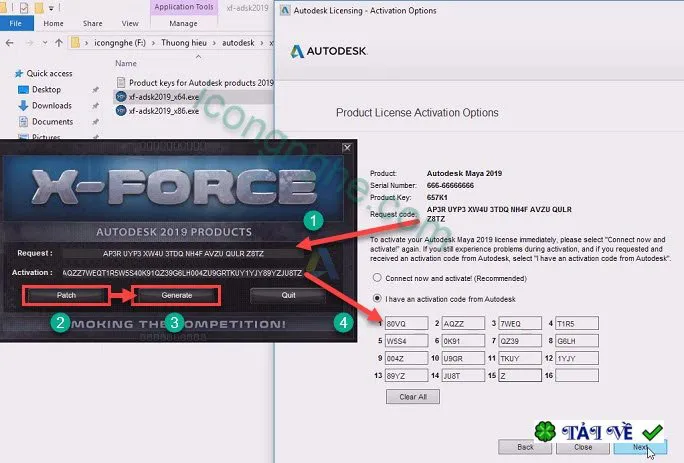Viewport: 684px width, 463px height.
Task: Click activation code box 1 containing 80VQ
Action: [406, 323]
